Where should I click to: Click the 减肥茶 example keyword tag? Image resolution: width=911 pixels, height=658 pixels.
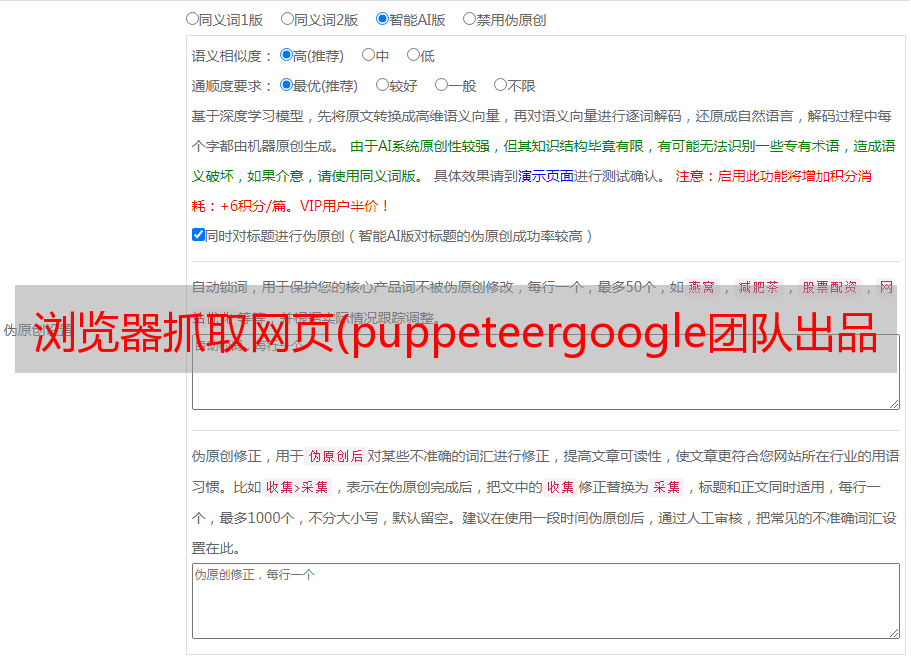click(x=758, y=287)
